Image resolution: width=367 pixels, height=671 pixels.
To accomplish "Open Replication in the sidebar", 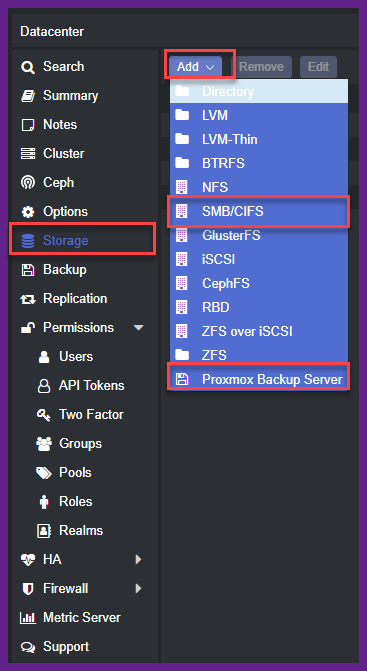I will (x=75, y=299).
